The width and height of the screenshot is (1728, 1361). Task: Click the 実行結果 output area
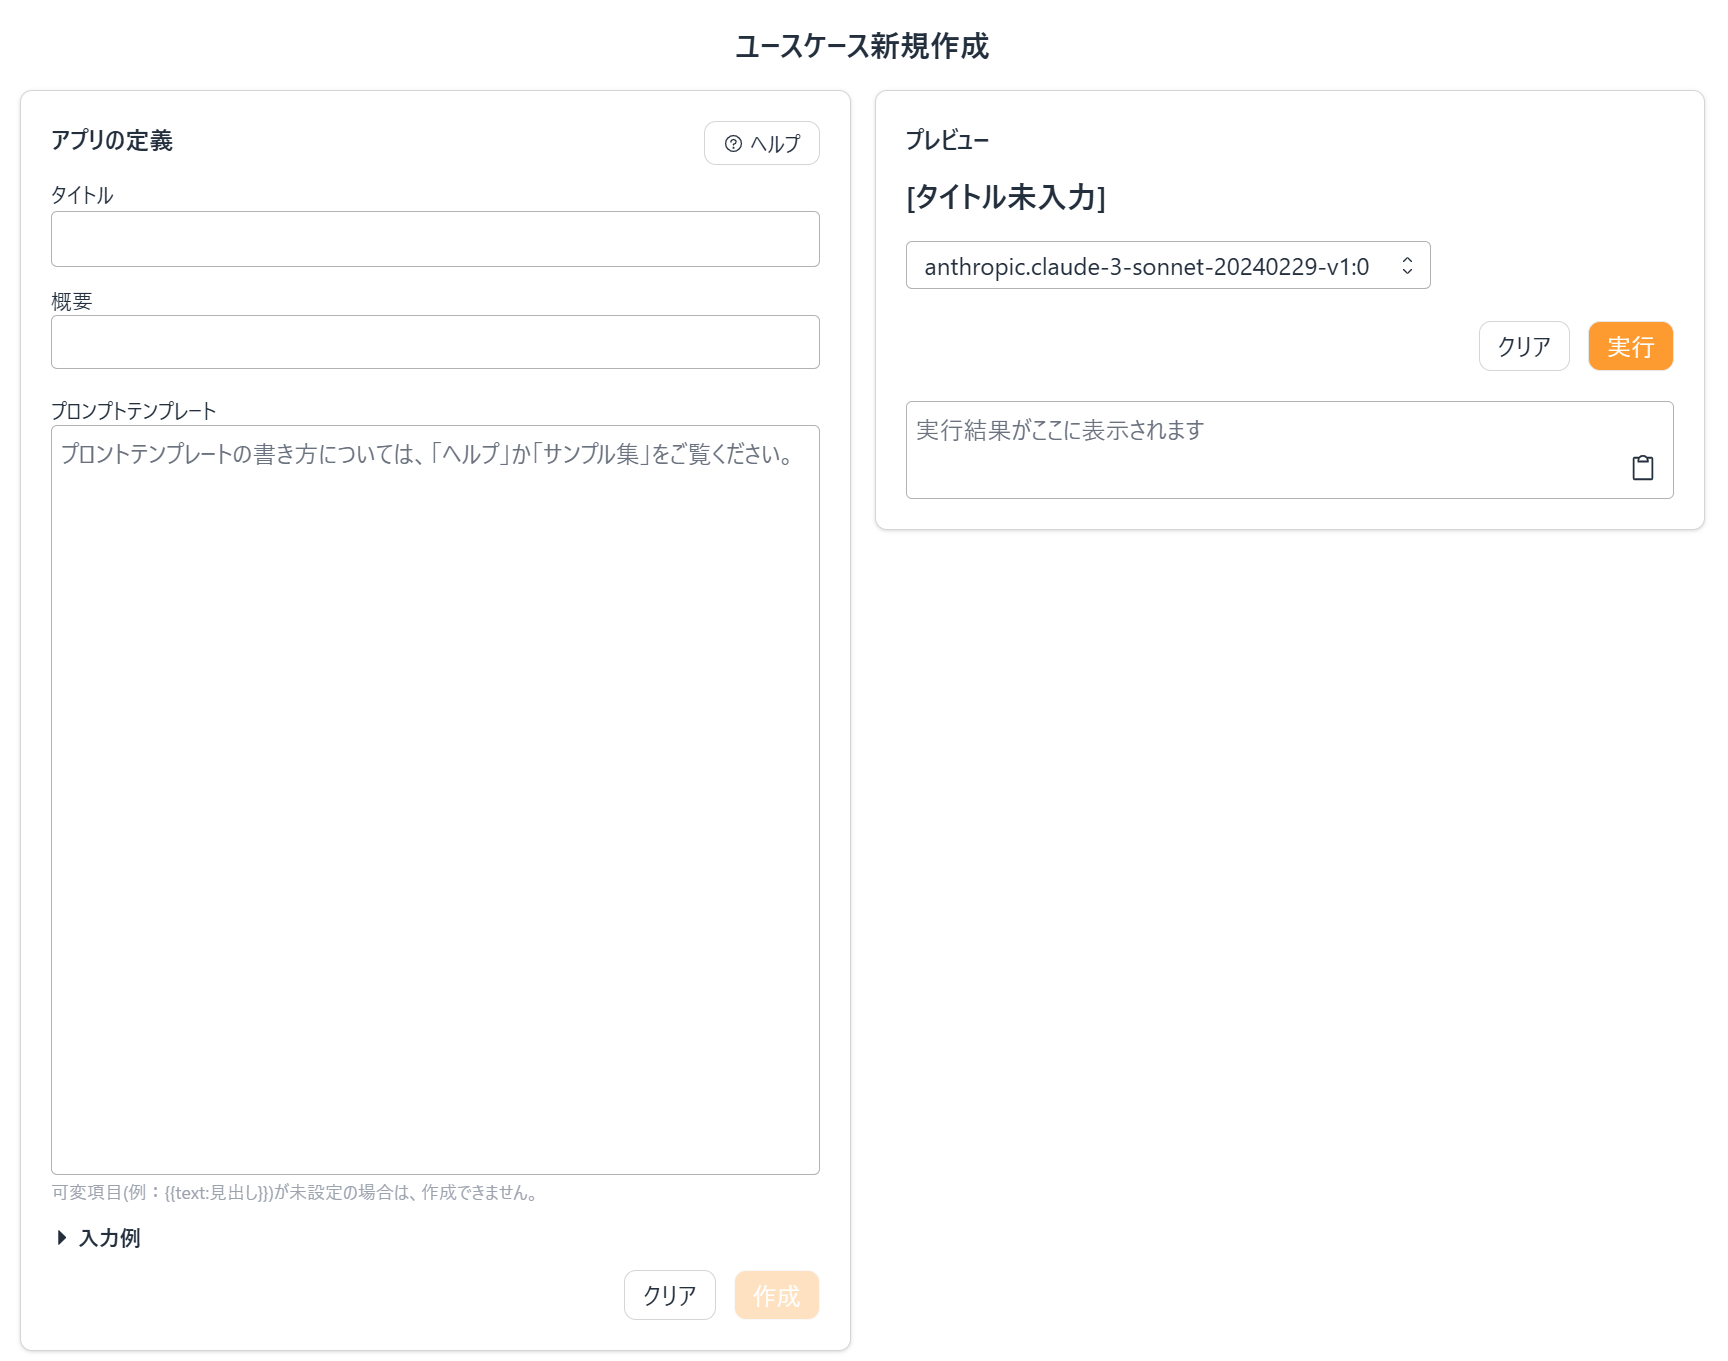point(1289,450)
